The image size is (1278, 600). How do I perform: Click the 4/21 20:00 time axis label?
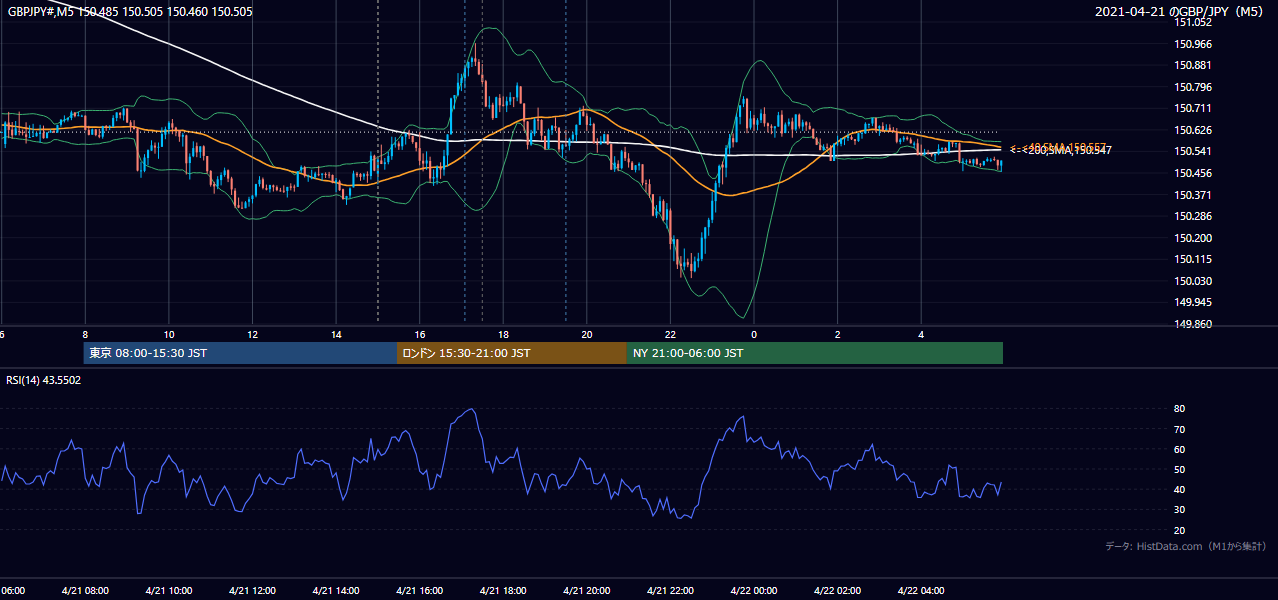tap(587, 591)
